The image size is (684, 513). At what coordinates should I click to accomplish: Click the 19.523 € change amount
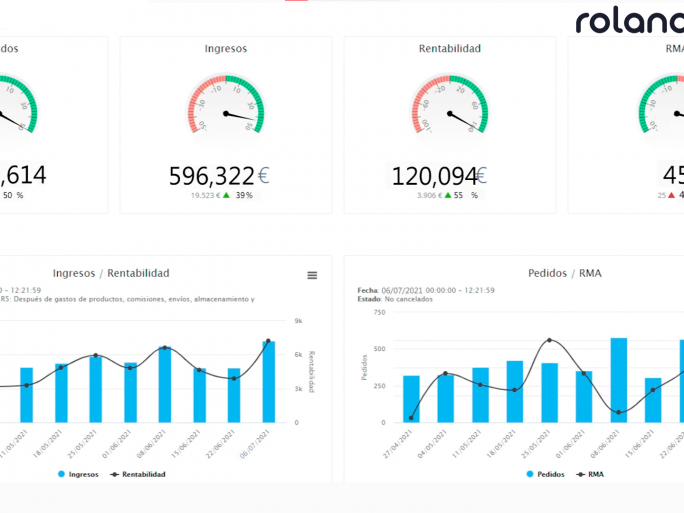(205, 195)
